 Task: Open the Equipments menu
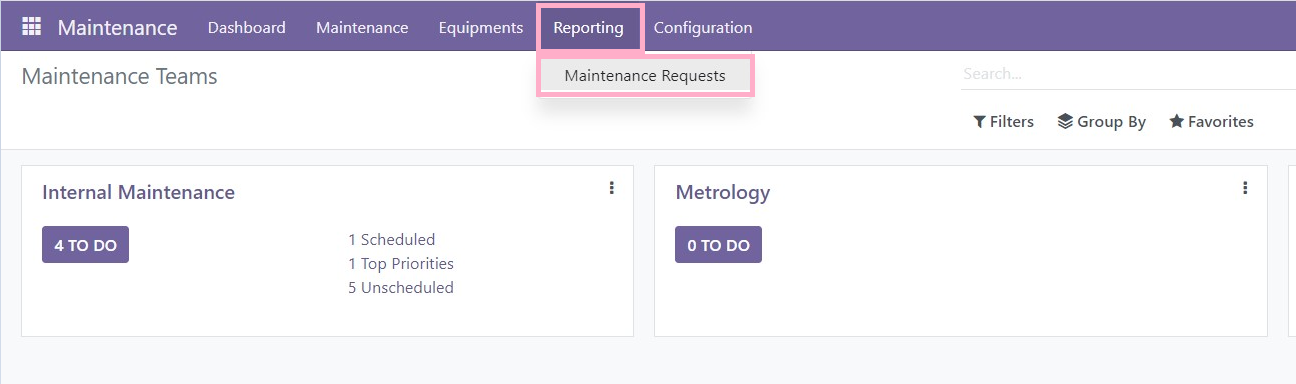coord(481,28)
